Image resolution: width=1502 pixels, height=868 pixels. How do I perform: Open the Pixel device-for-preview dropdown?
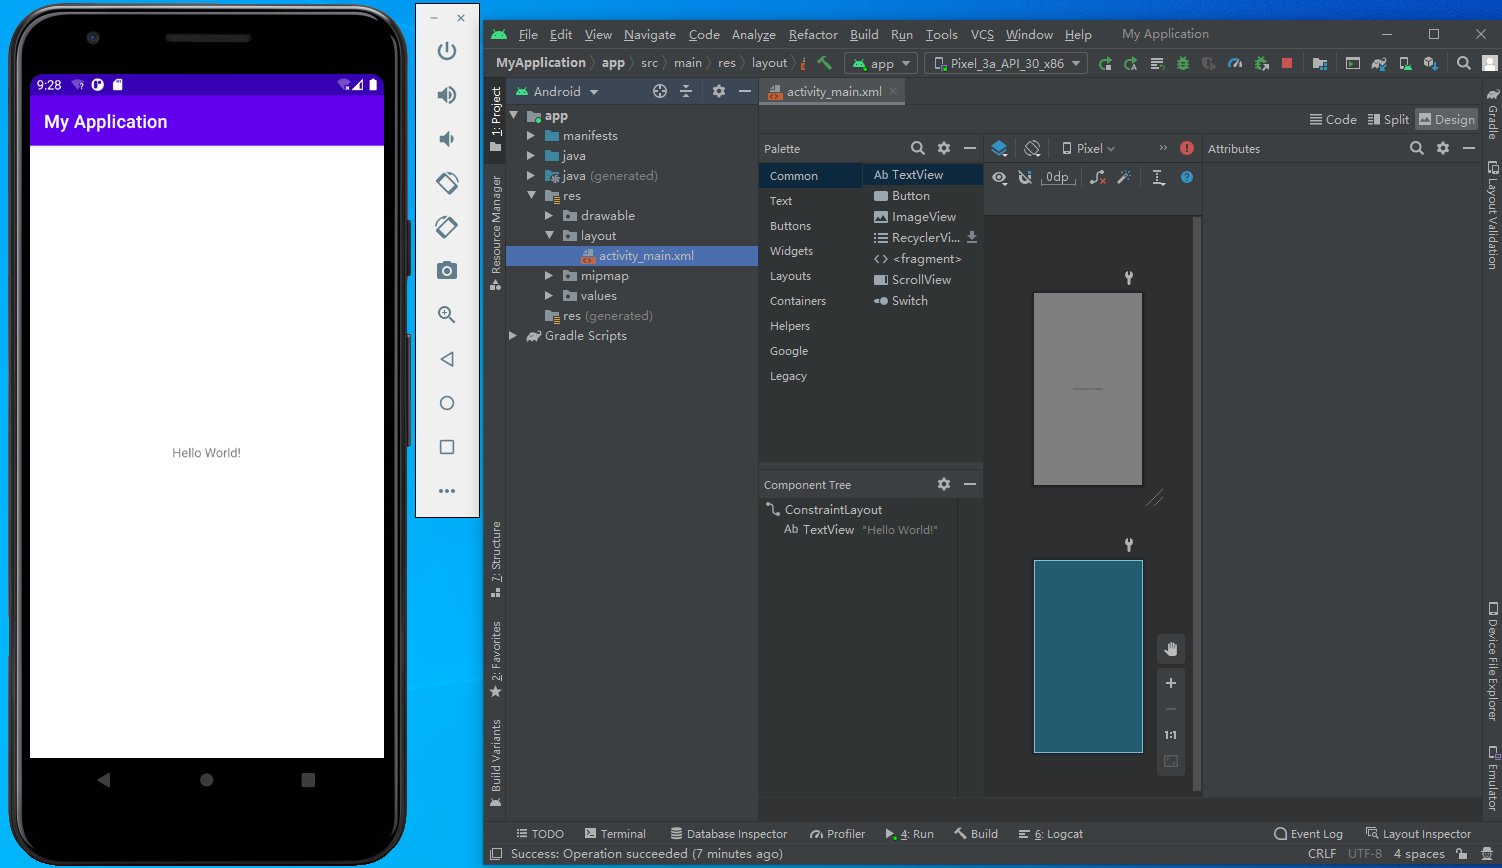coord(1088,148)
